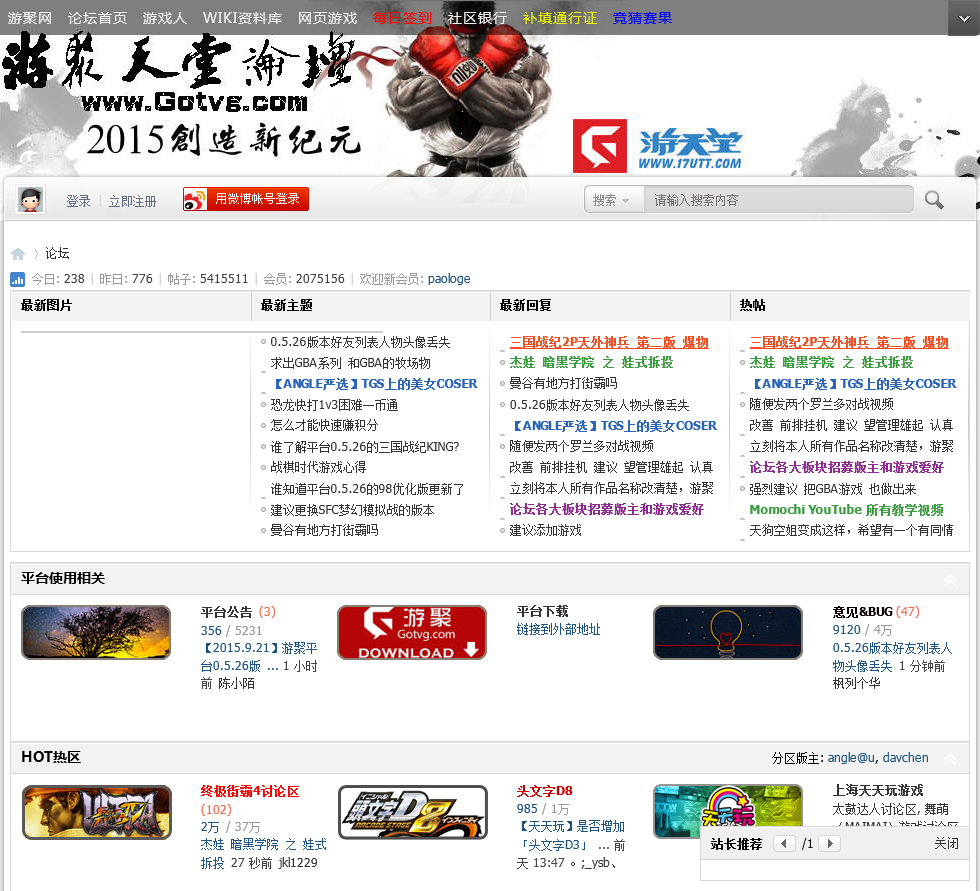Open the 意见&BUG forum

coord(862,612)
